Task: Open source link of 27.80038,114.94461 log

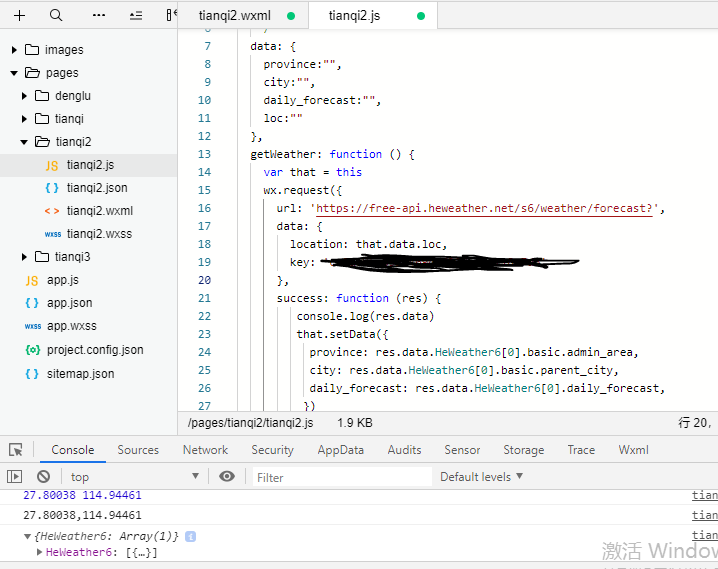Action: tap(705, 515)
